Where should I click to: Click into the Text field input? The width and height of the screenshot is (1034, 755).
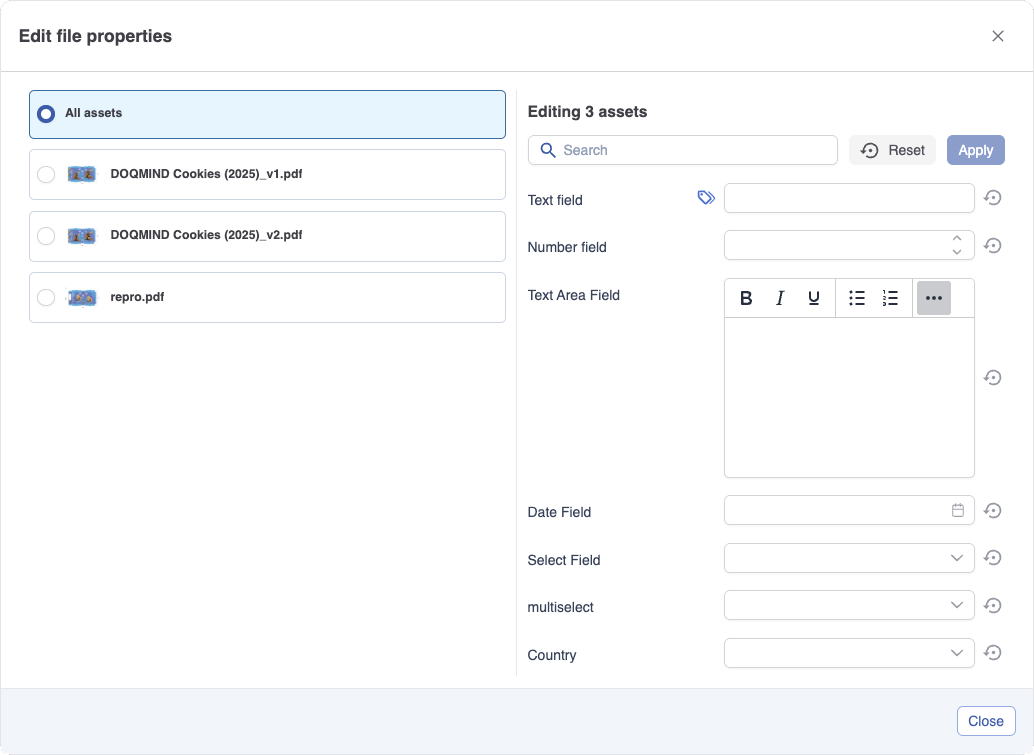point(849,198)
